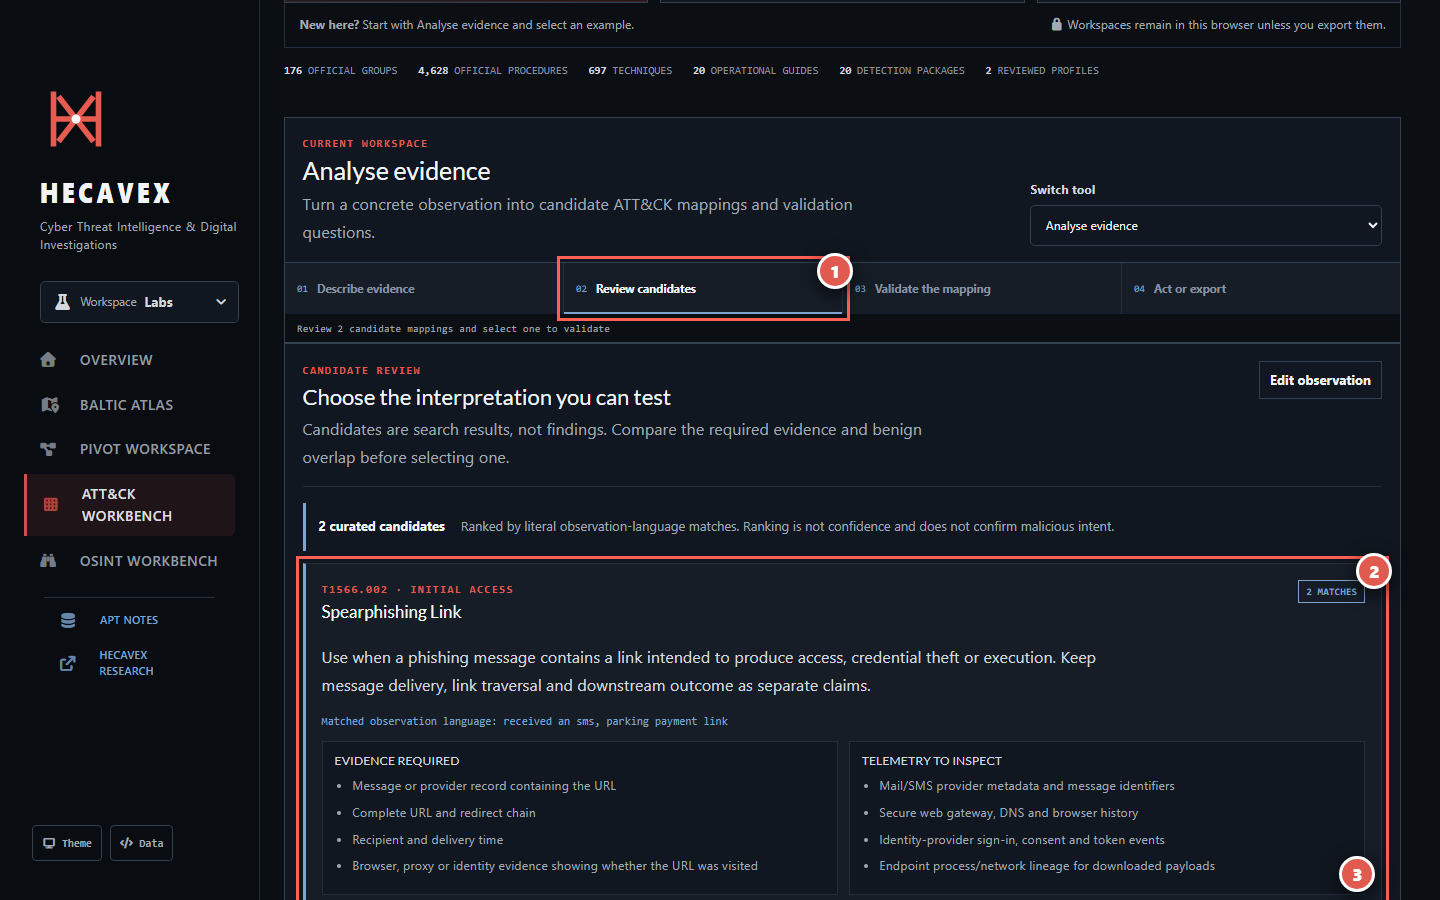Viewport: 1440px width, 900px height.
Task: Select ATT&CK Workbench in sidebar
Action: point(130,505)
